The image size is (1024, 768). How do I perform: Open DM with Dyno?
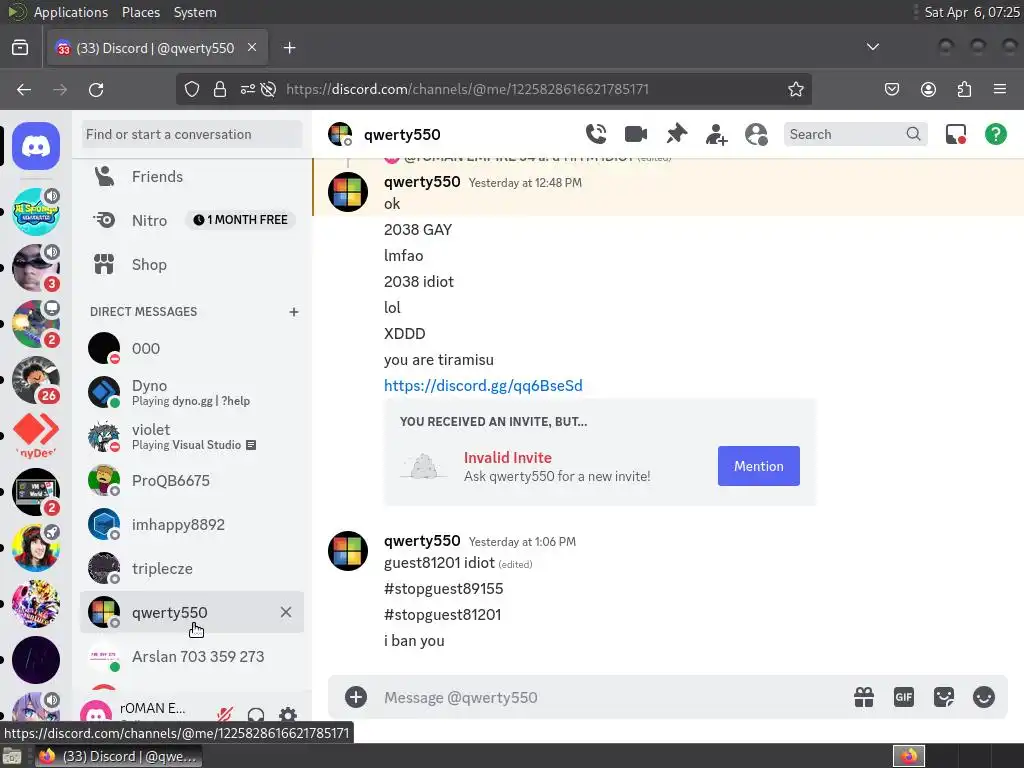pyautogui.click(x=192, y=392)
